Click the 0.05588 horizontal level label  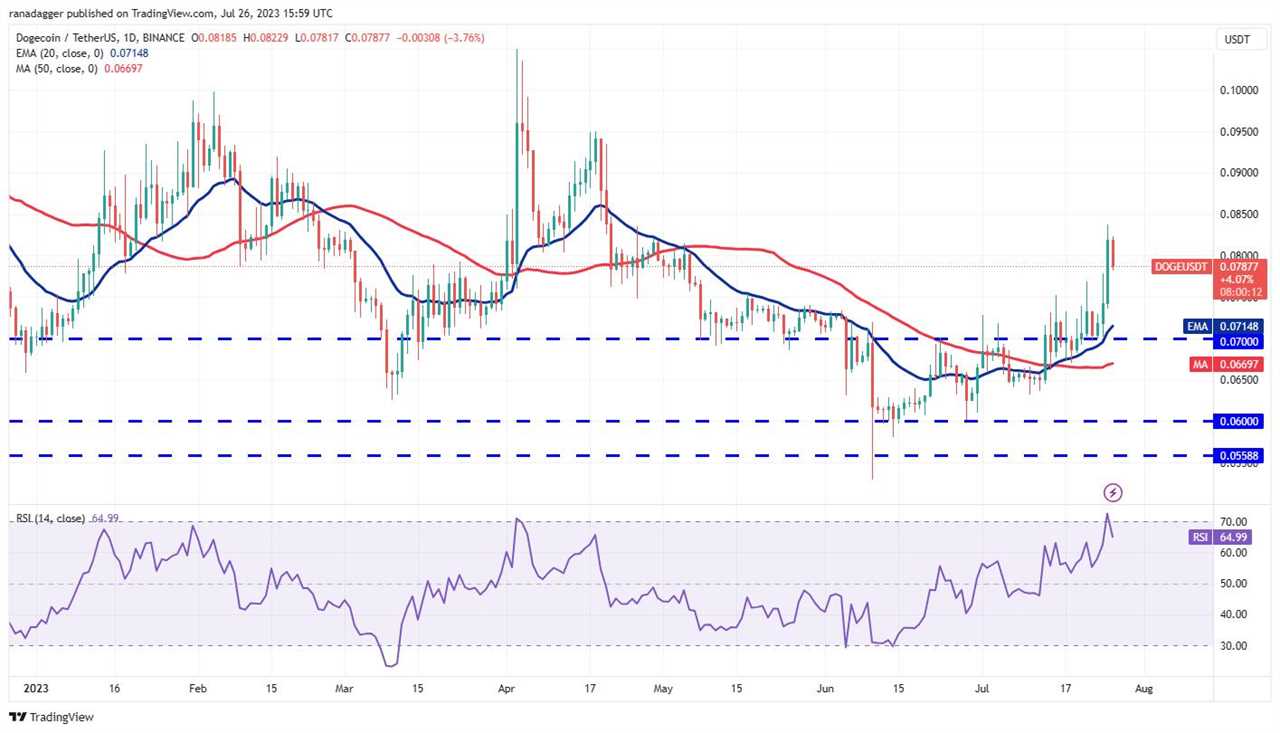tap(1241, 456)
